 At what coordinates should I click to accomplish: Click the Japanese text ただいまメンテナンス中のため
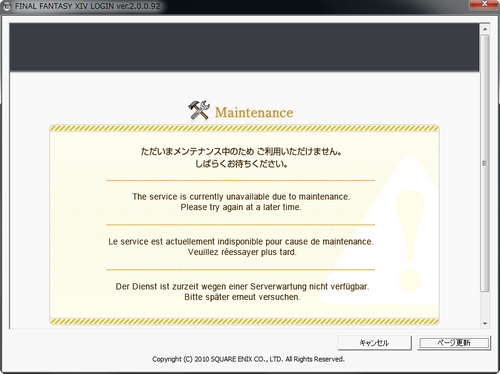pyautogui.click(x=197, y=152)
